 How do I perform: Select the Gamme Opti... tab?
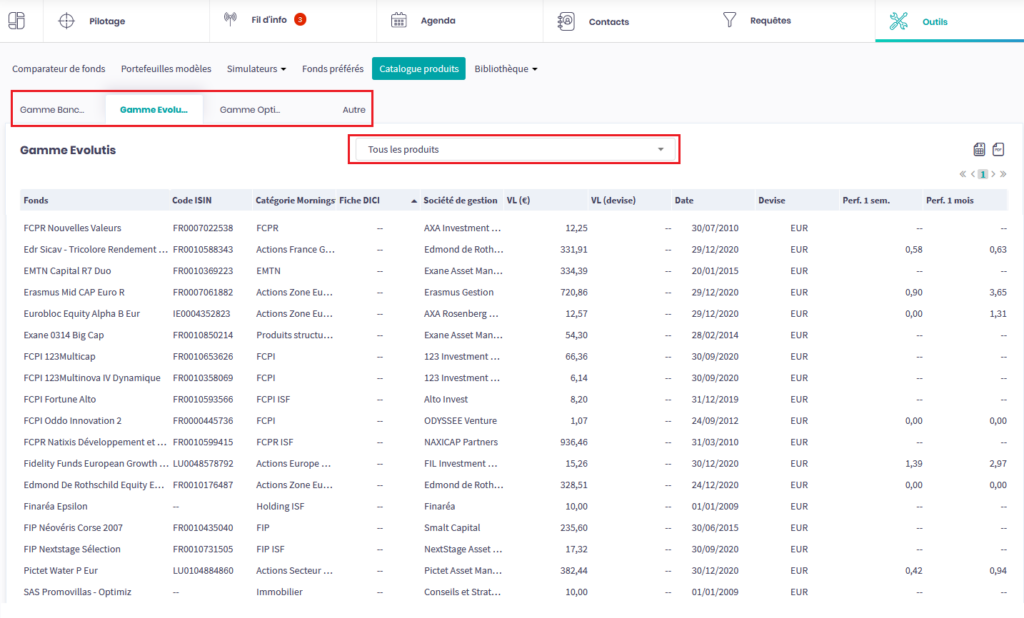(x=250, y=110)
